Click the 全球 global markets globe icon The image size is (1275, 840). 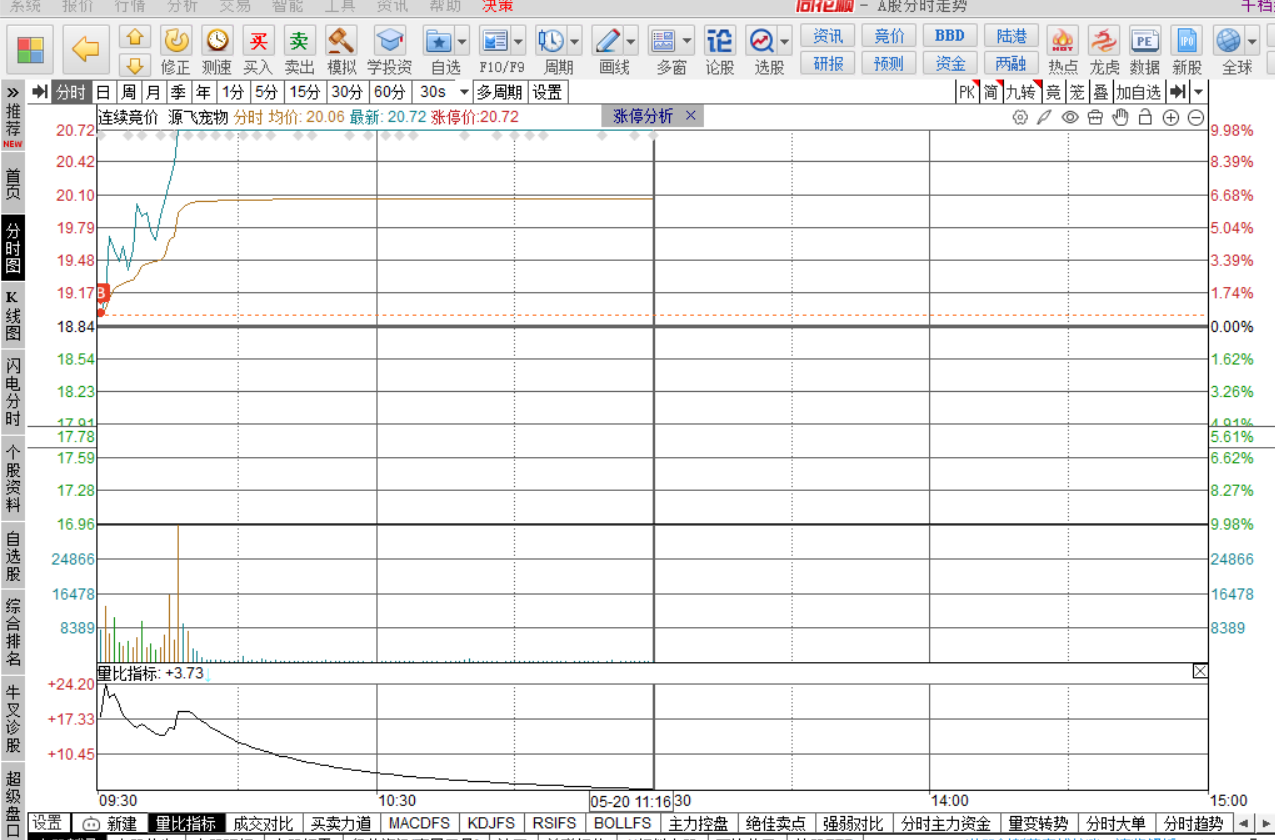(x=1228, y=41)
